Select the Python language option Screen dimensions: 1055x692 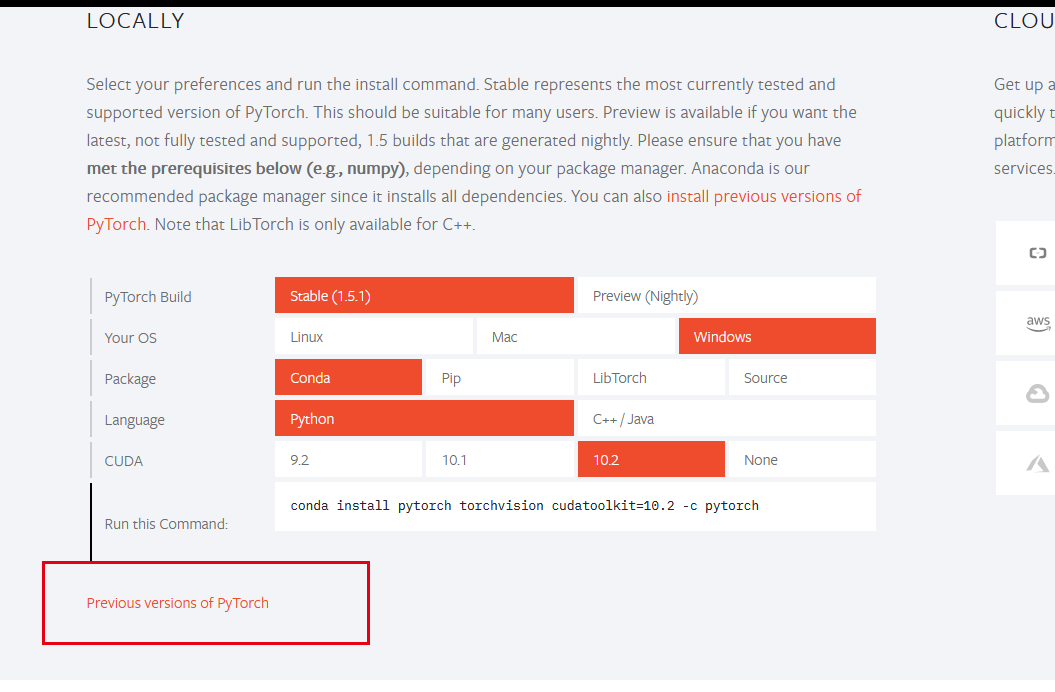pyautogui.click(x=423, y=418)
